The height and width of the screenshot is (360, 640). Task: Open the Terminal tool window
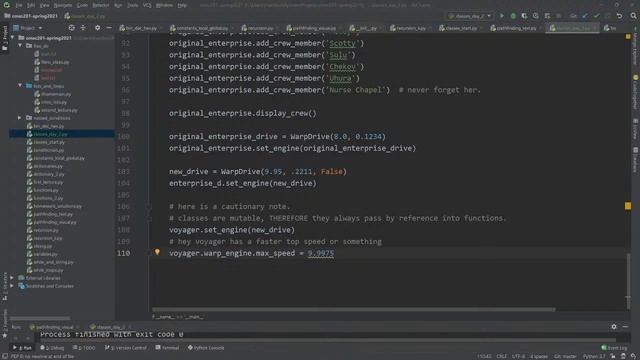(167, 348)
